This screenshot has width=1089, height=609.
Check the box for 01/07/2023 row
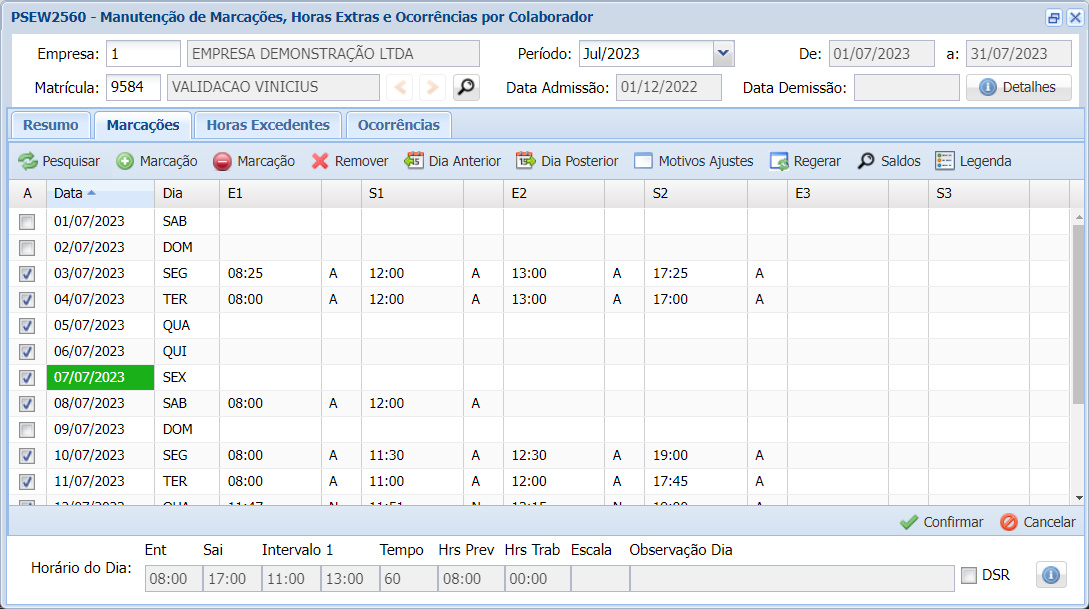[x=28, y=222]
